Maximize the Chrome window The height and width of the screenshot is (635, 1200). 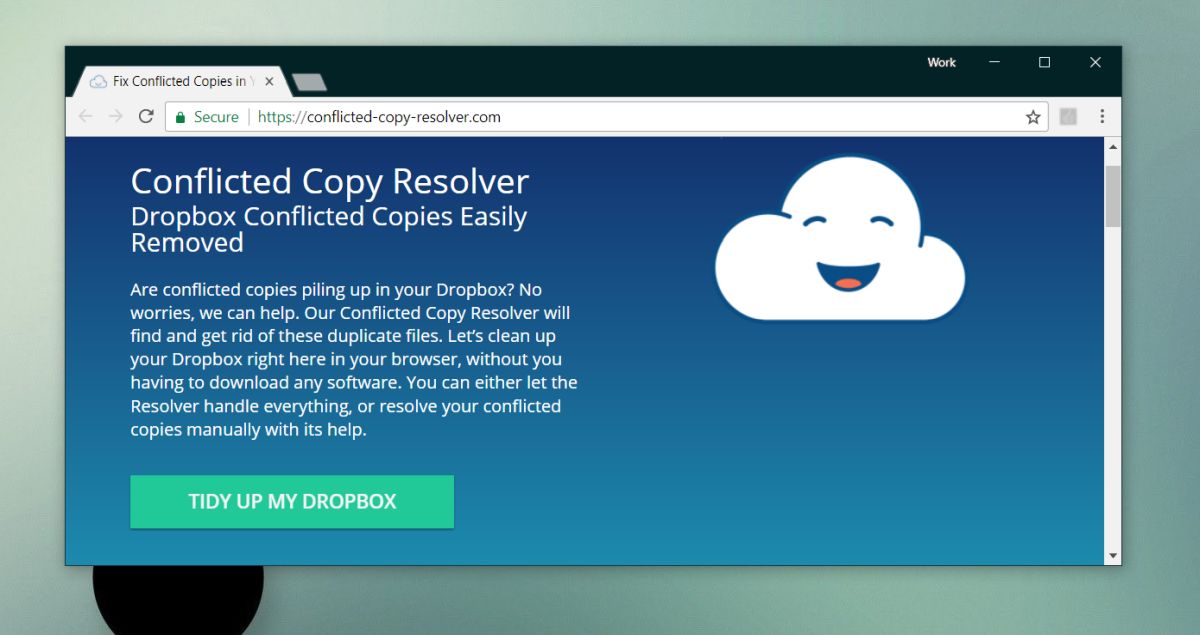click(1044, 62)
